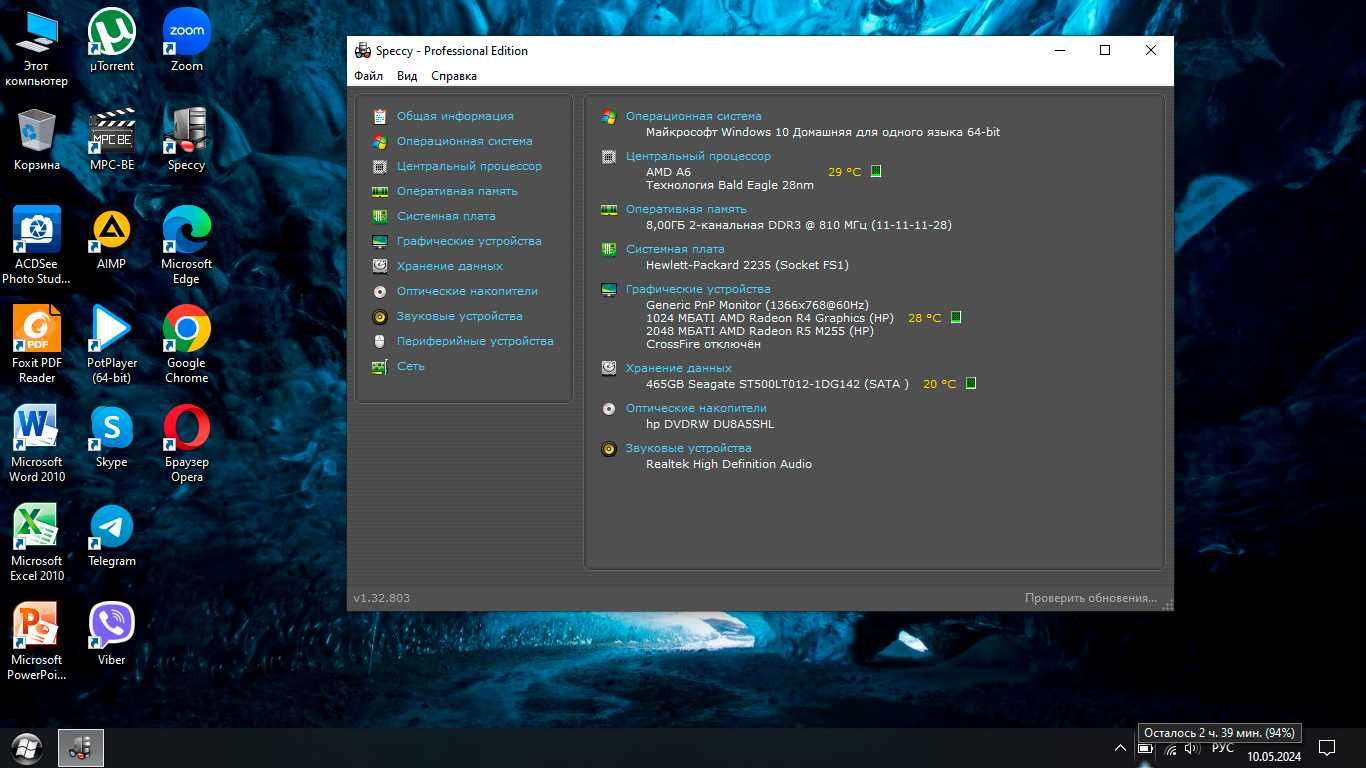1366x768 pixels.
Task: Open the Zoom desktop shortcut
Action: click(x=186, y=40)
